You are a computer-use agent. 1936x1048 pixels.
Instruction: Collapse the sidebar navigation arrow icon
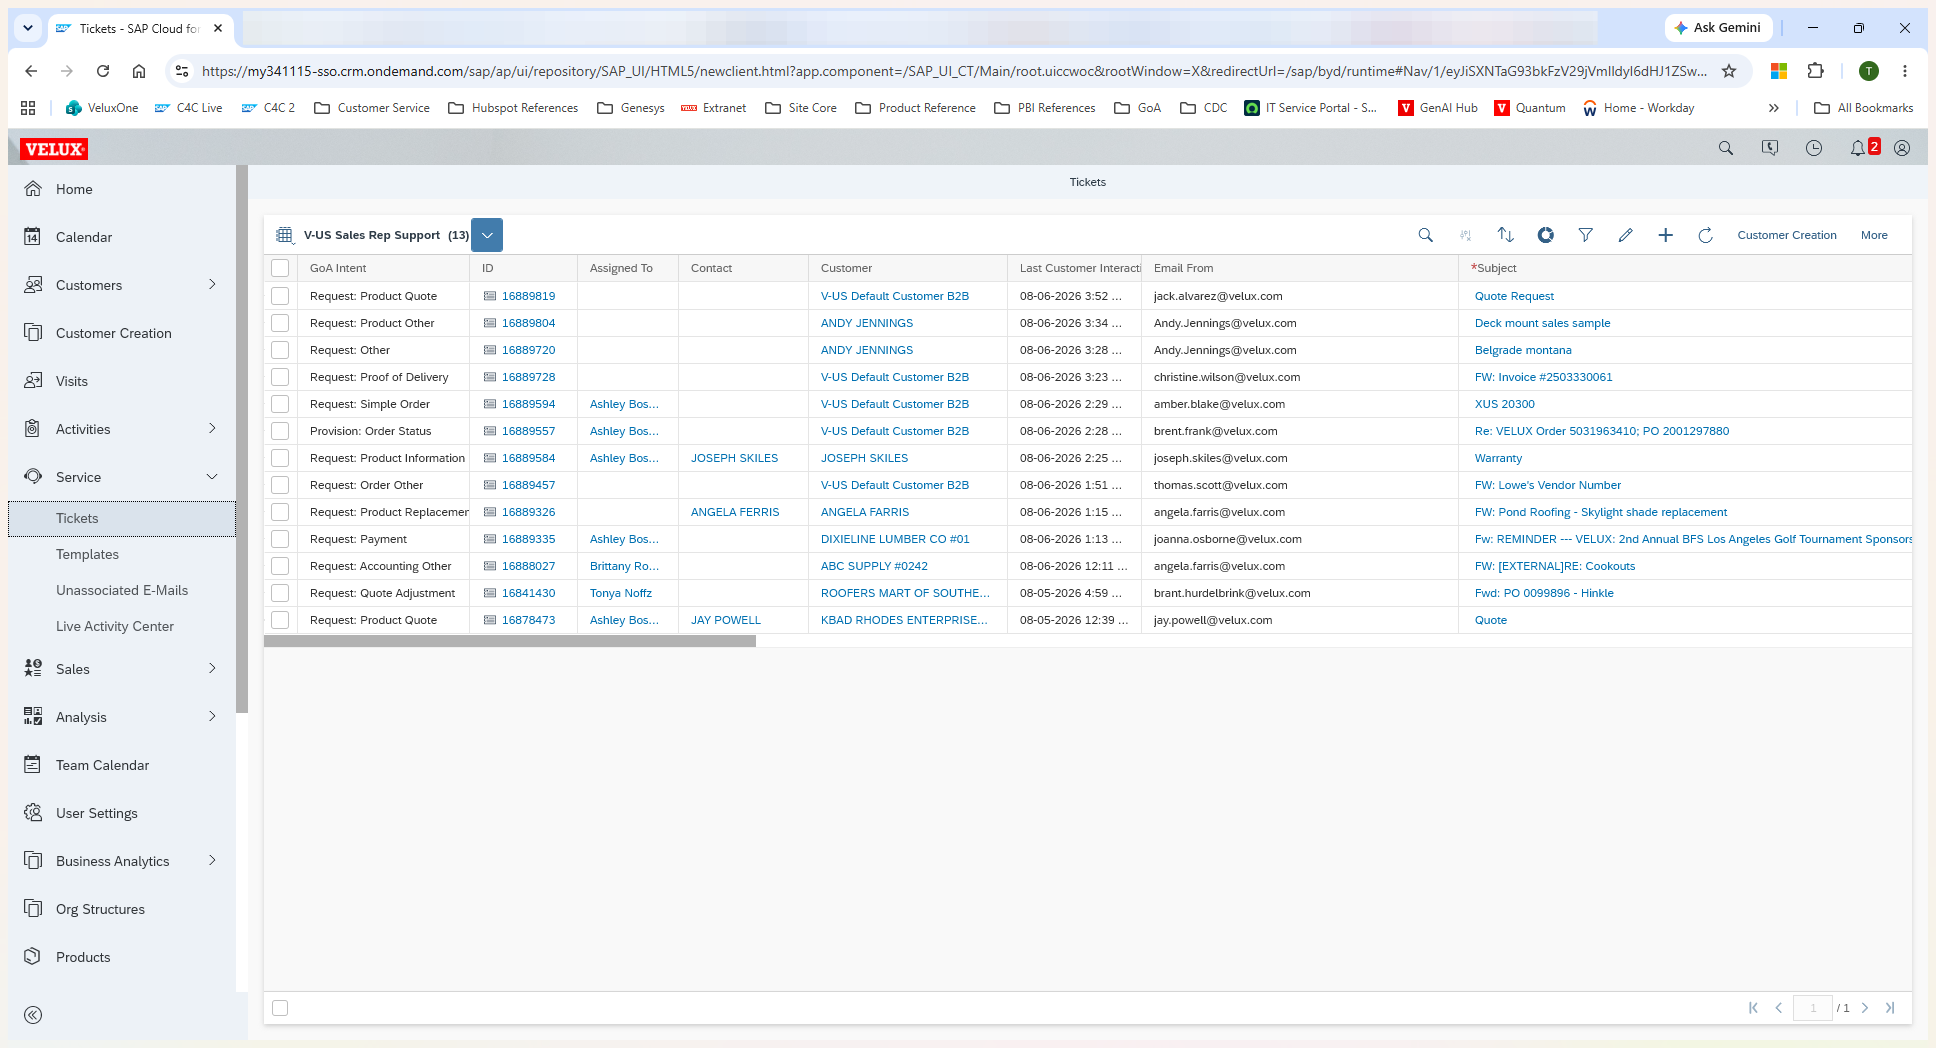[33, 1015]
